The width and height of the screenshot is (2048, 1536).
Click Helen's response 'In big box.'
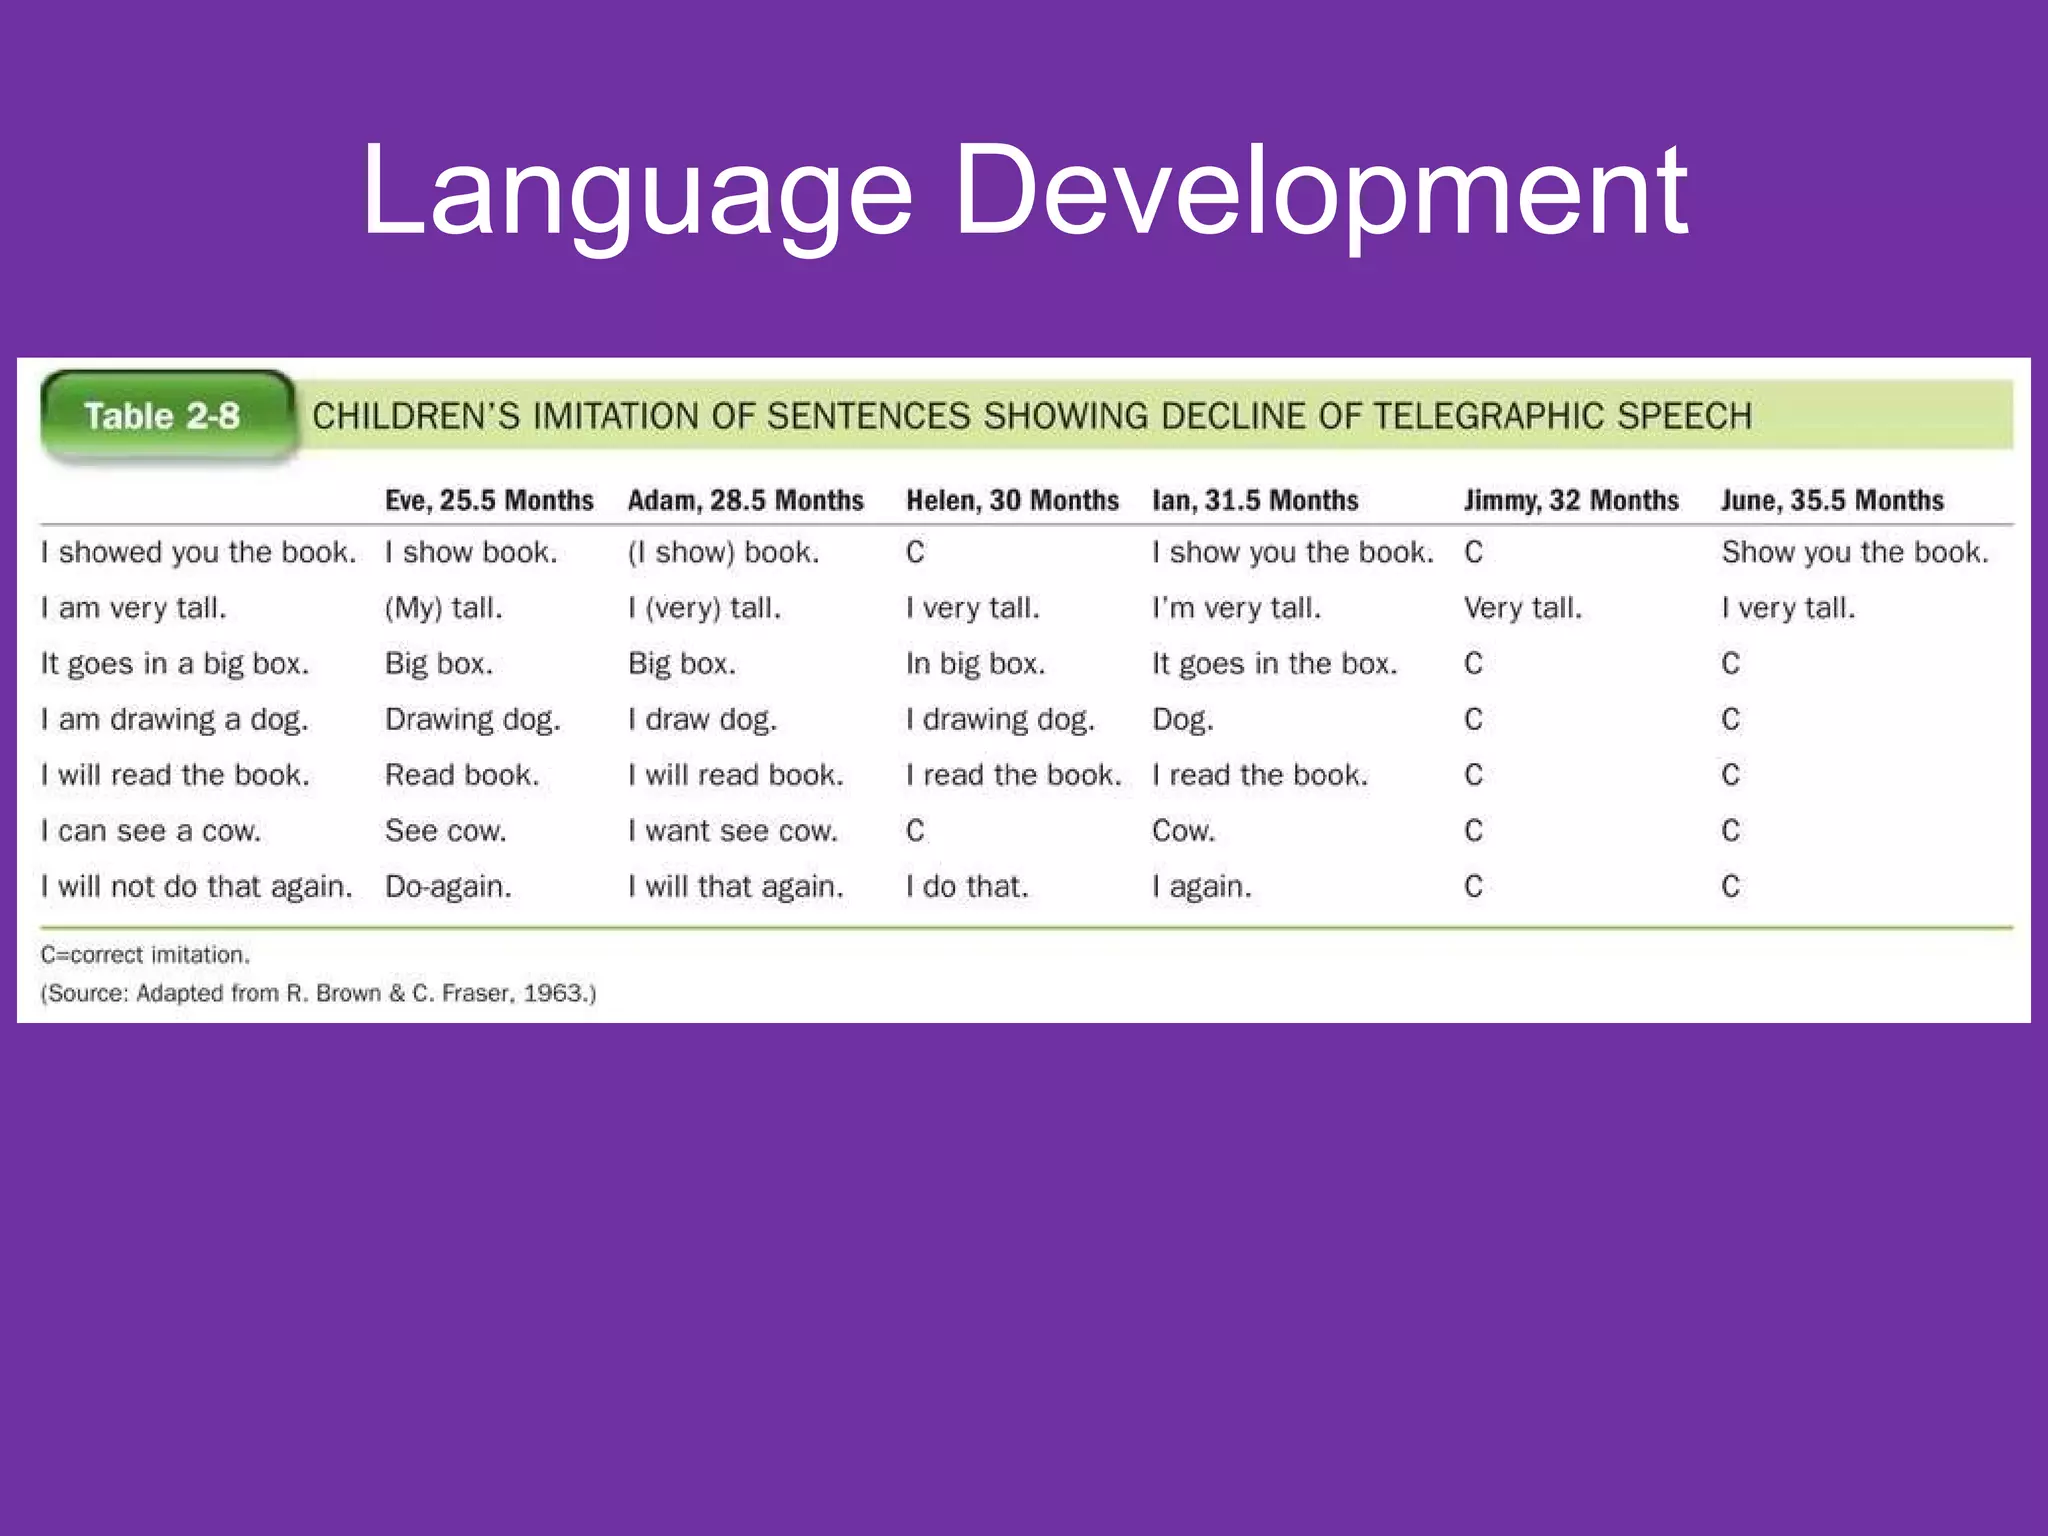pyautogui.click(x=975, y=664)
